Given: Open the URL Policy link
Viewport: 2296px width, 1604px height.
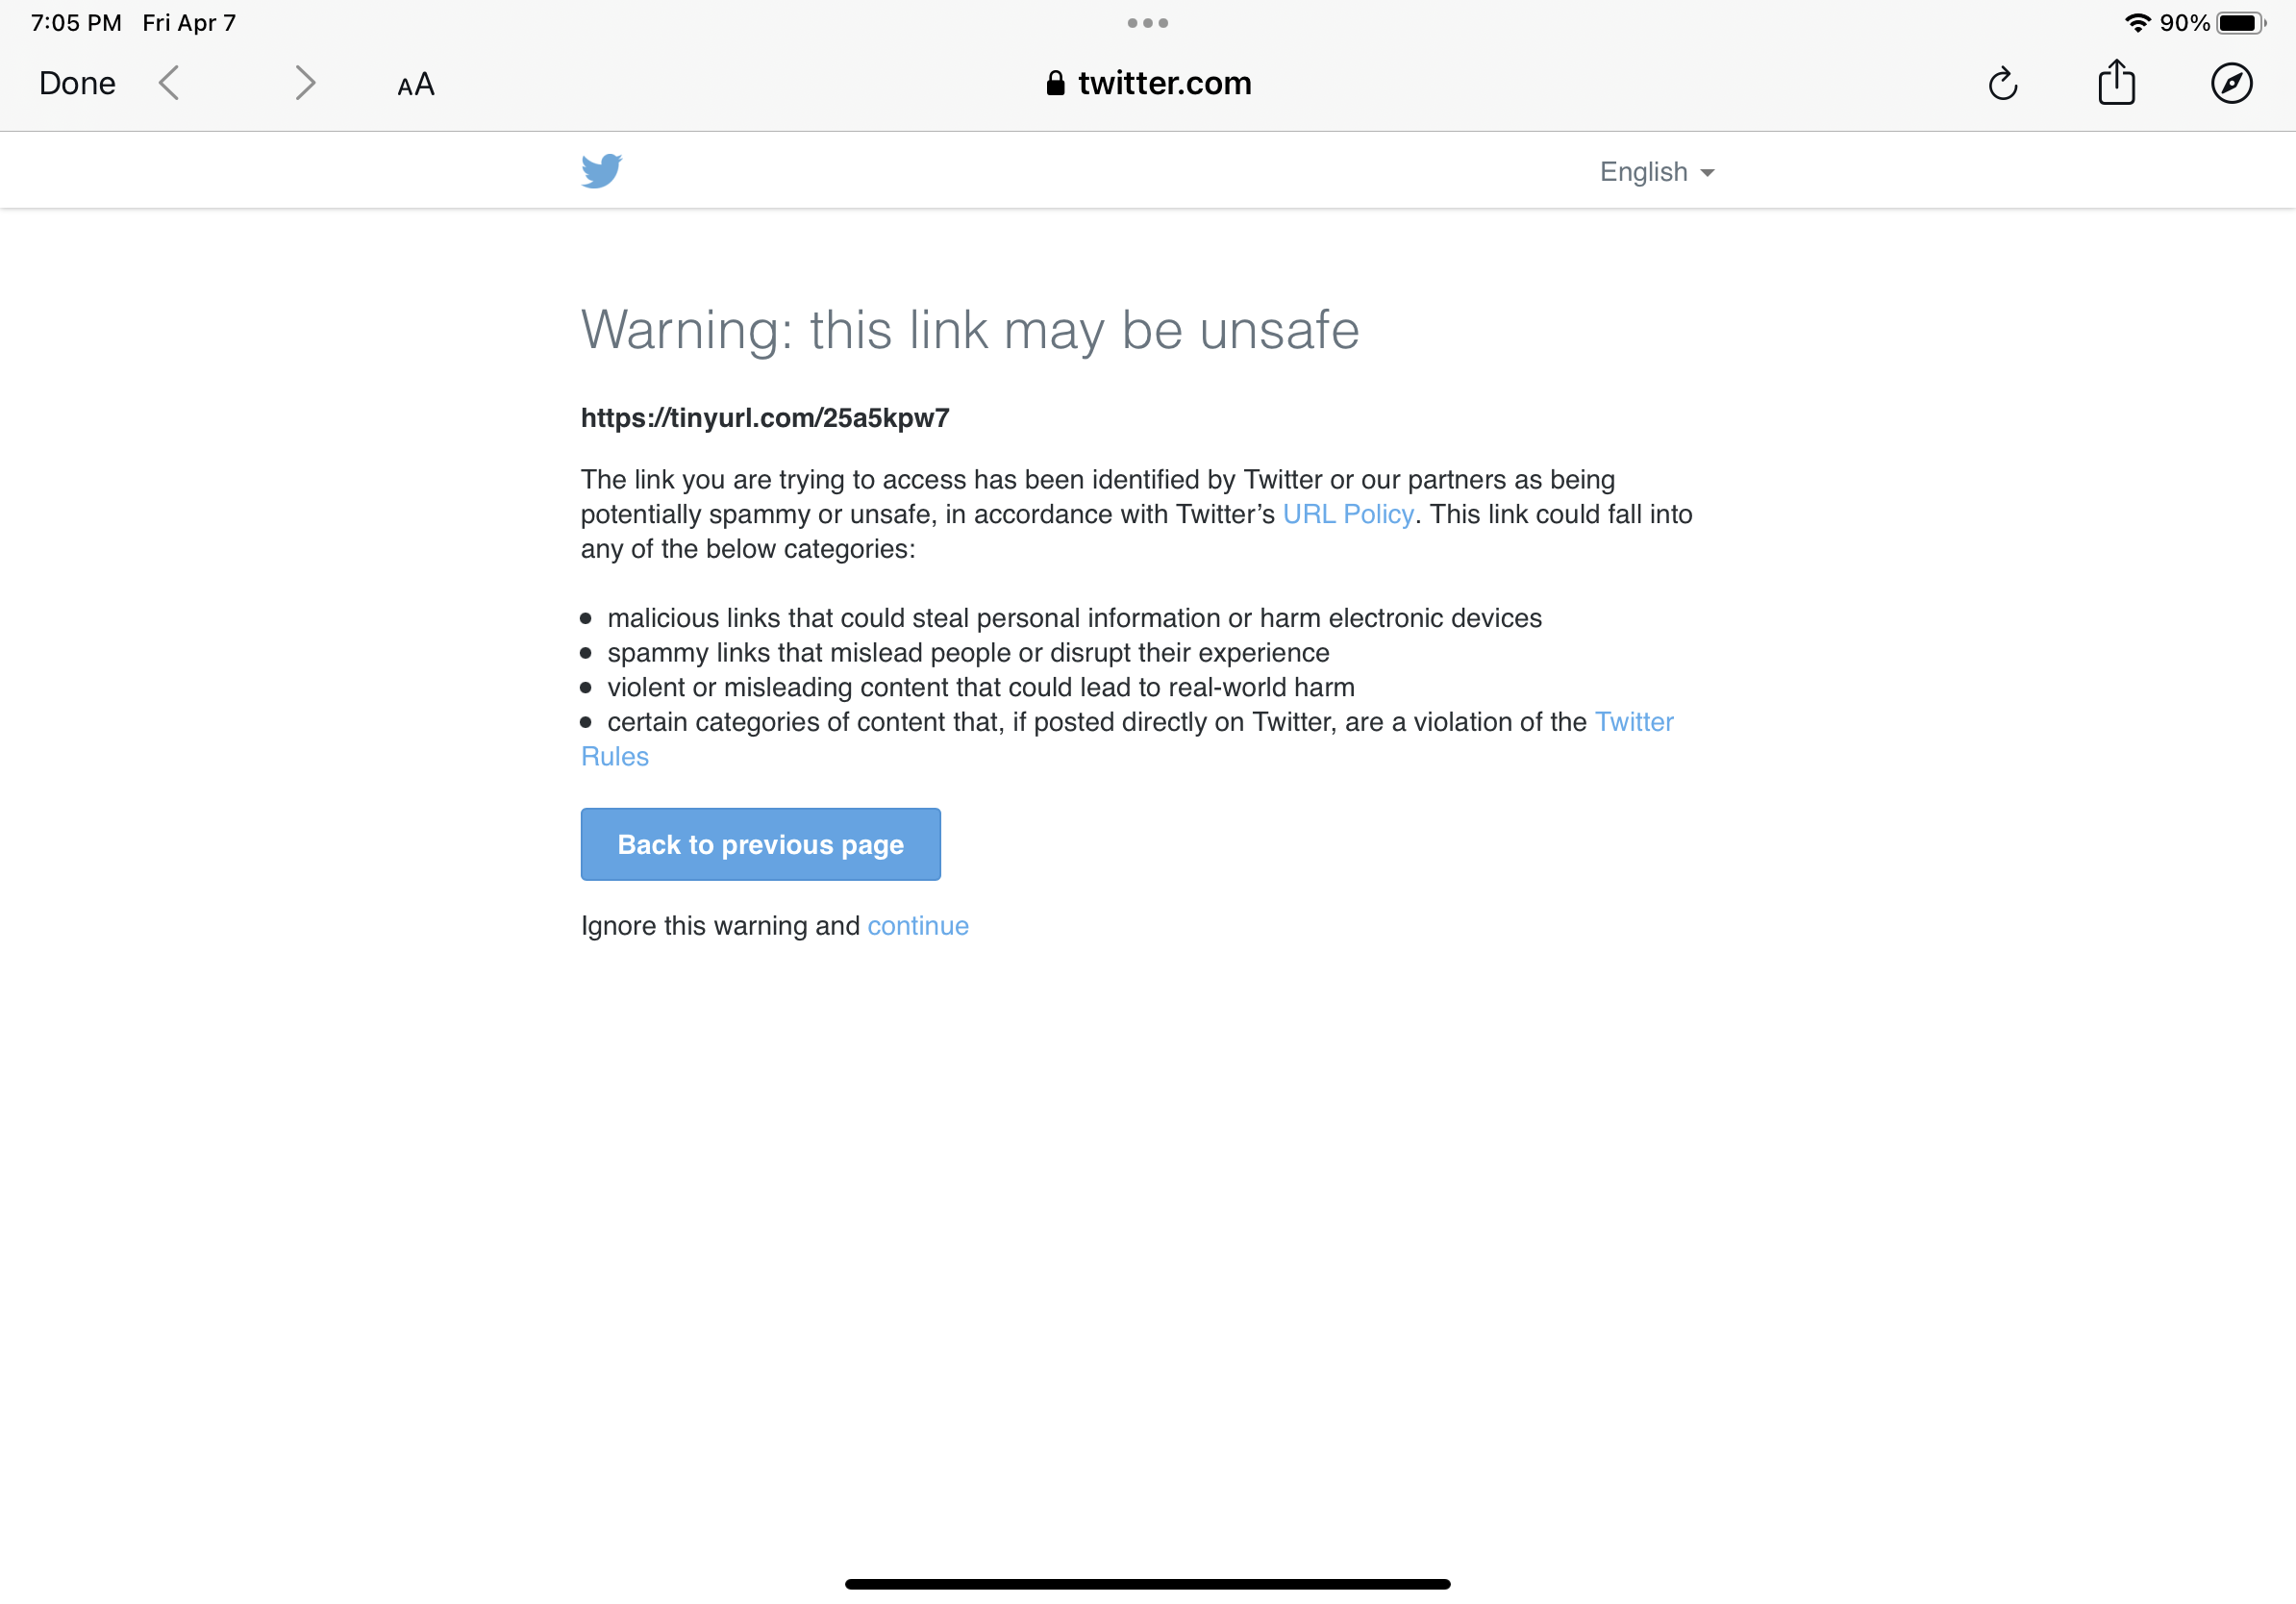Looking at the screenshot, I should coord(1348,514).
